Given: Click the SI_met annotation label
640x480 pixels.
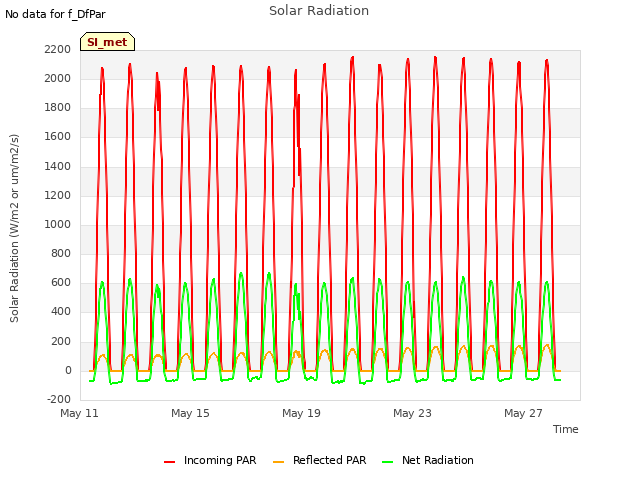Looking at the screenshot, I should [107, 42].
